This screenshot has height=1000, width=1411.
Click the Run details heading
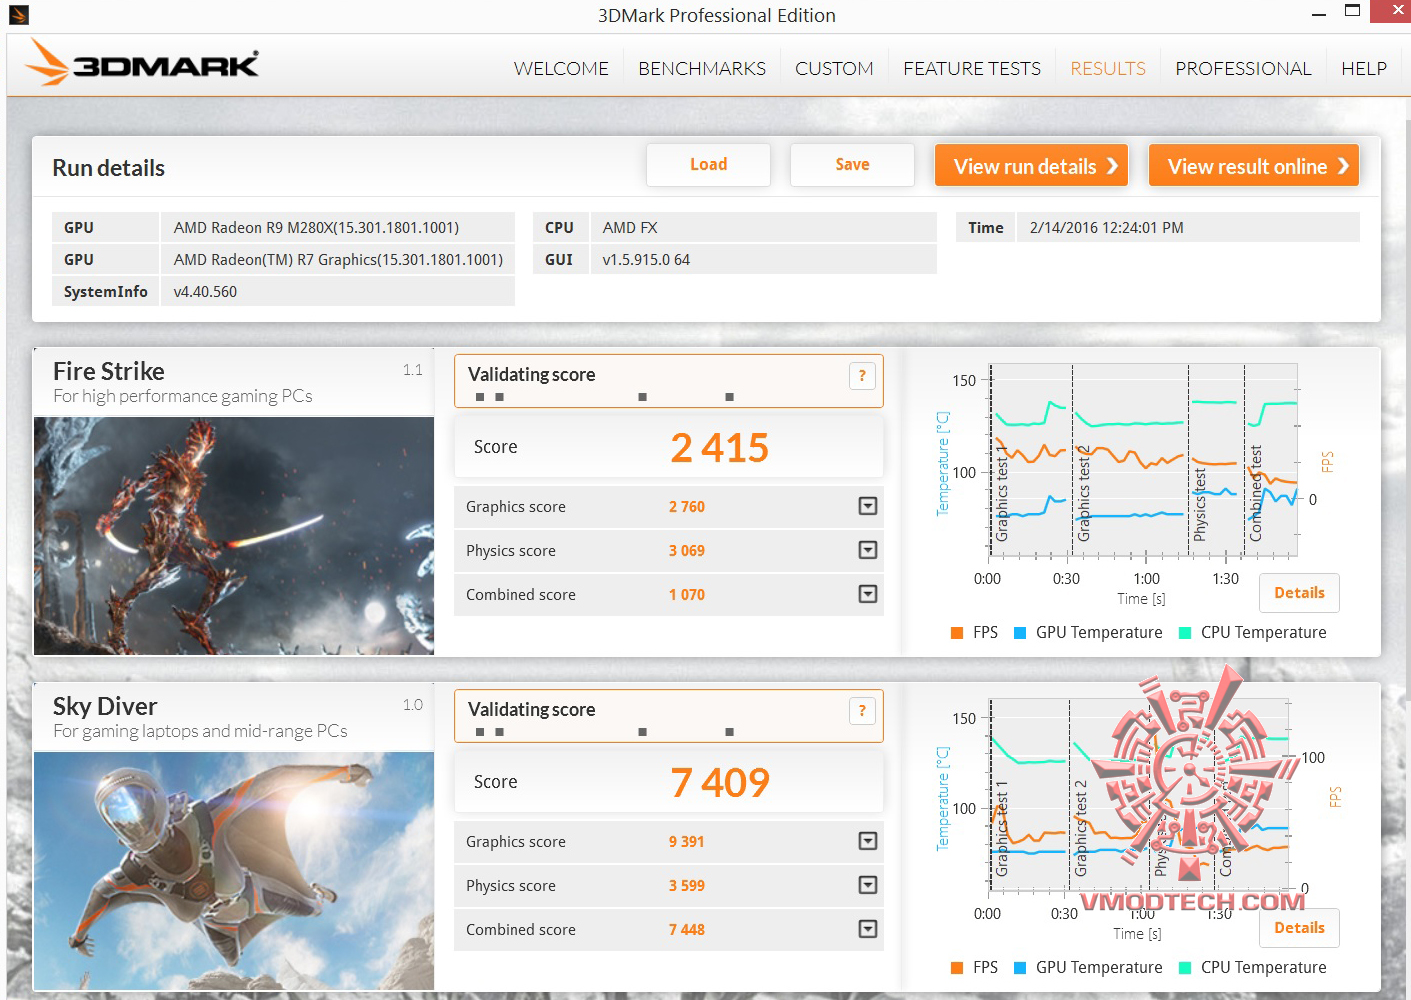click(109, 168)
